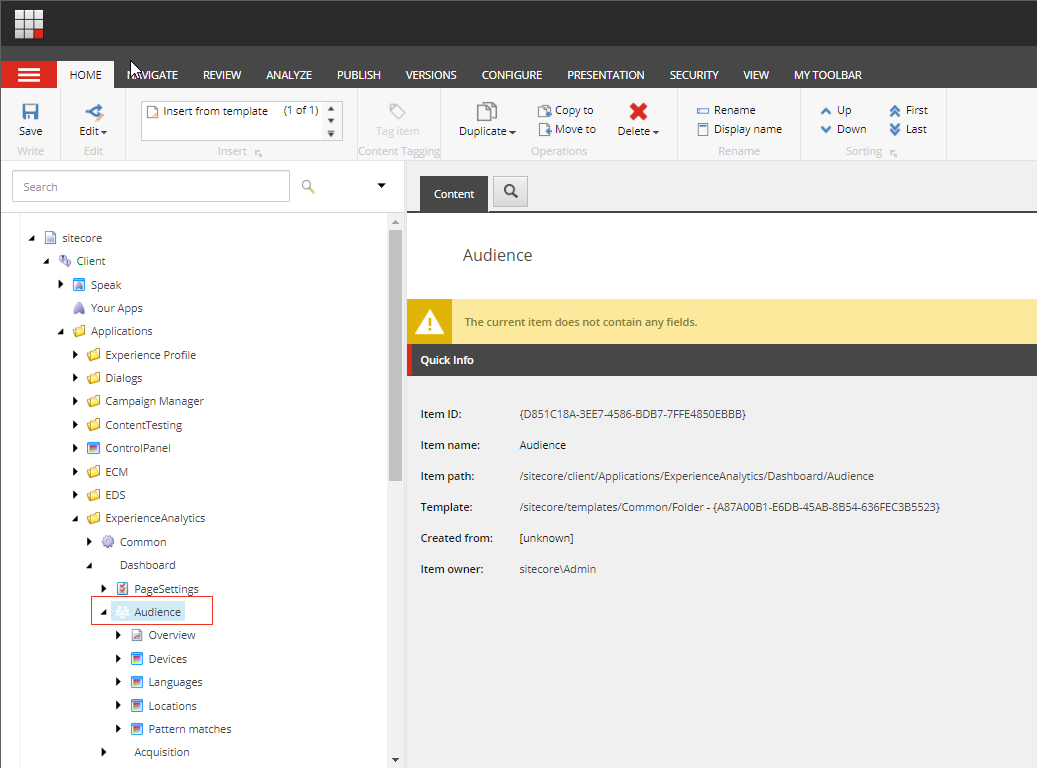Expand the Experience Profile node
Viewport: 1037px width, 768px height.
pyautogui.click(x=75, y=355)
